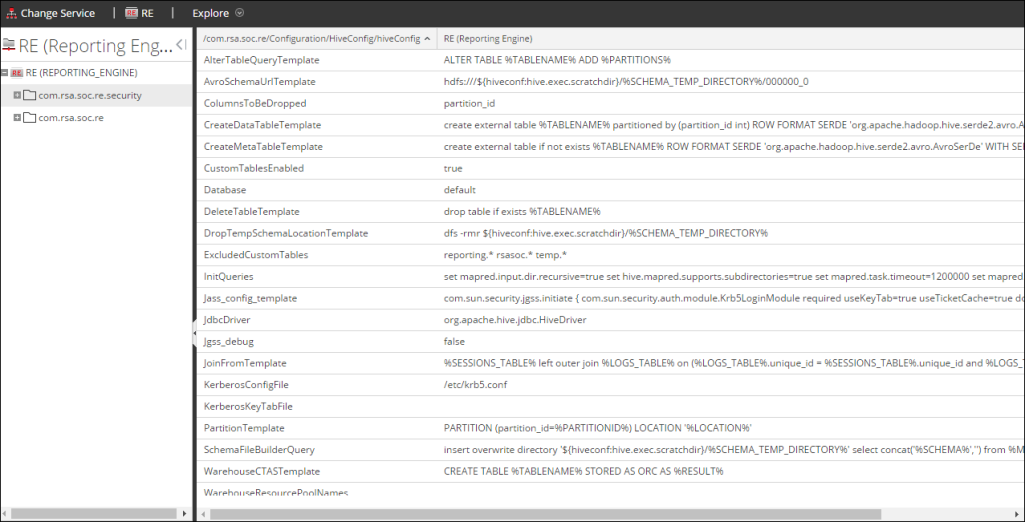Click the Jgss_debug false value
The width and height of the screenshot is (1025, 522).
click(454, 342)
